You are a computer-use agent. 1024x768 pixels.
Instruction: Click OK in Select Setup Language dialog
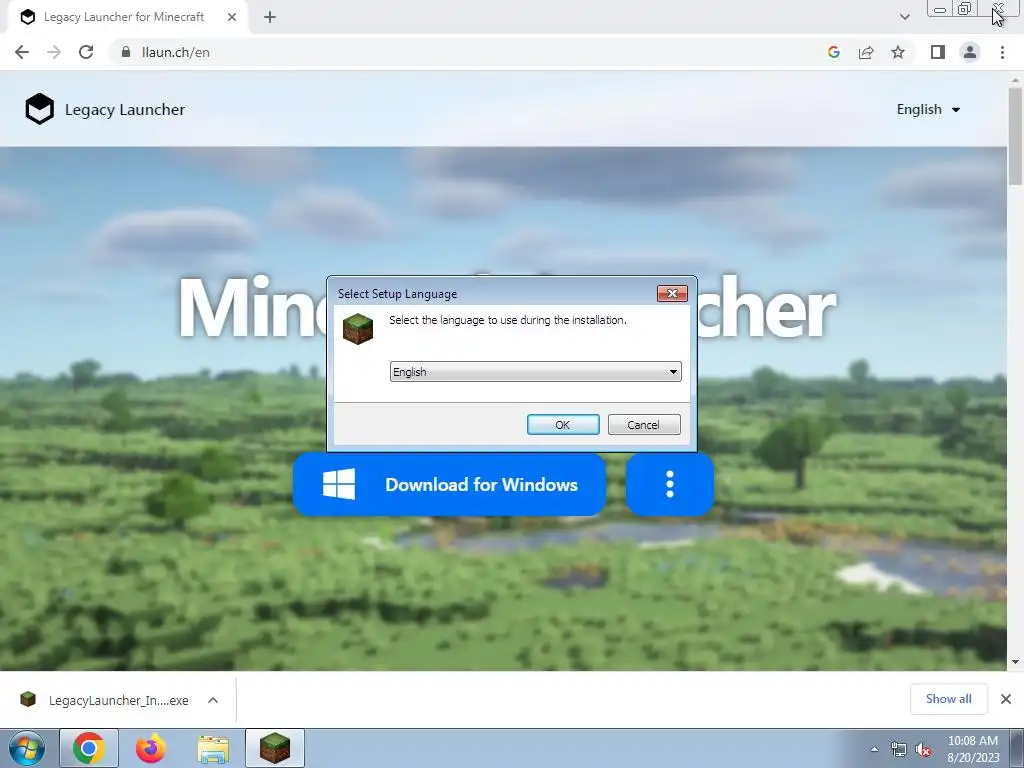pos(563,424)
